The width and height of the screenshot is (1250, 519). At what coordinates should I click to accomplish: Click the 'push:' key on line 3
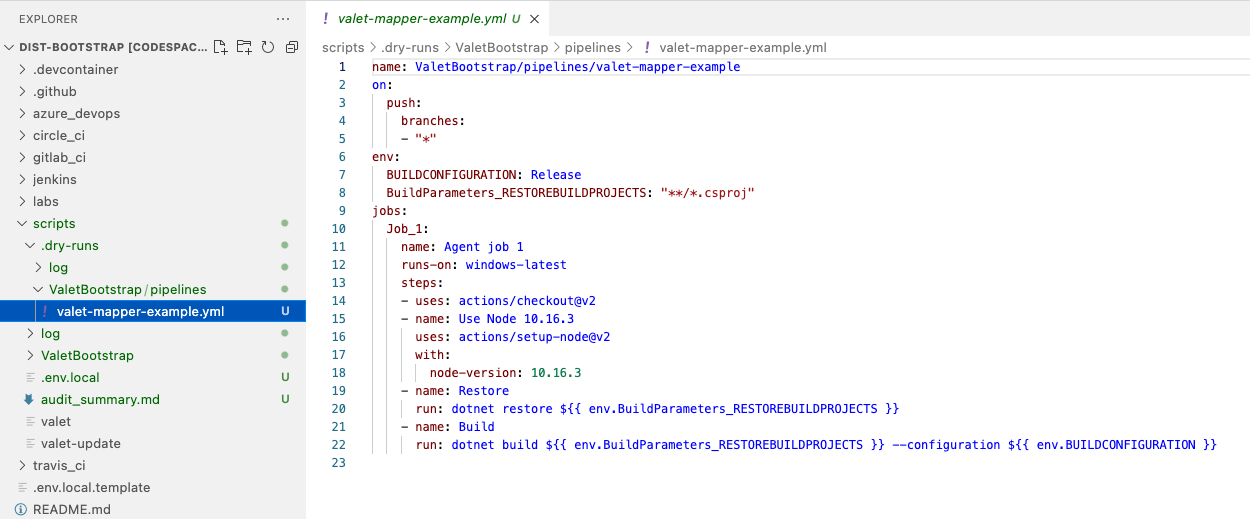point(404,103)
